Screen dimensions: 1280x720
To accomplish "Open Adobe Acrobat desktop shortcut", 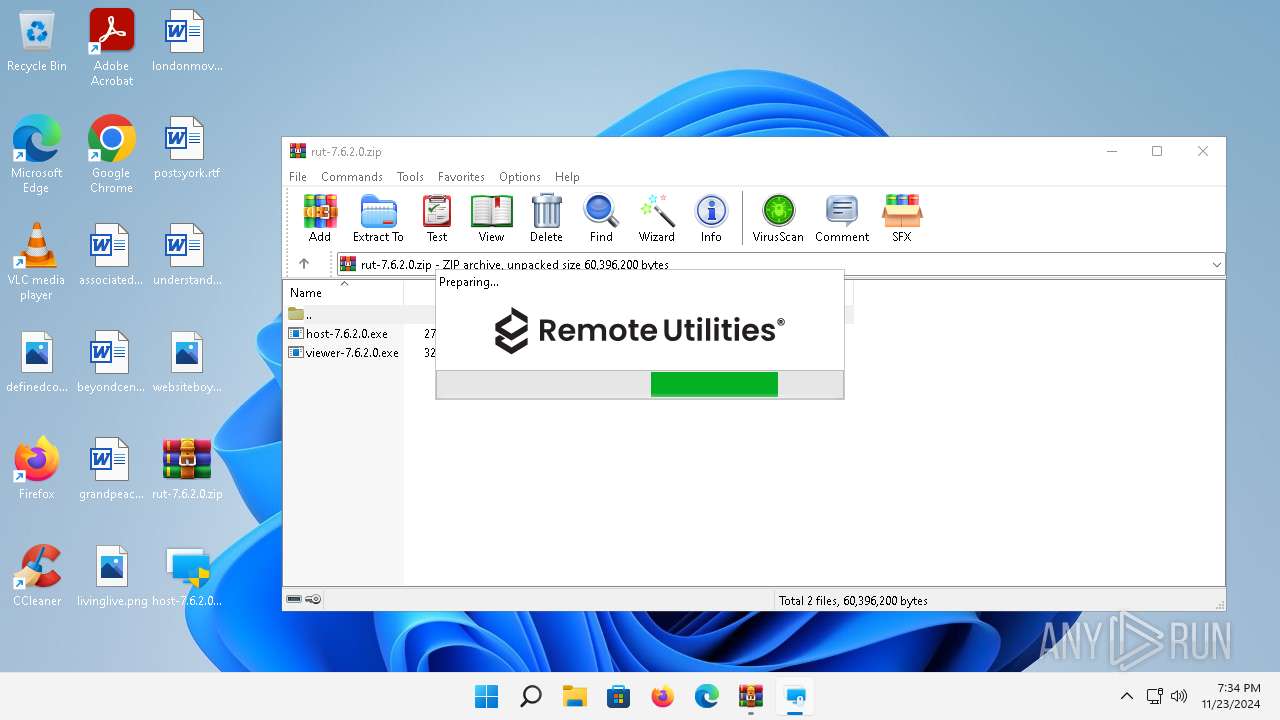I will [x=112, y=48].
